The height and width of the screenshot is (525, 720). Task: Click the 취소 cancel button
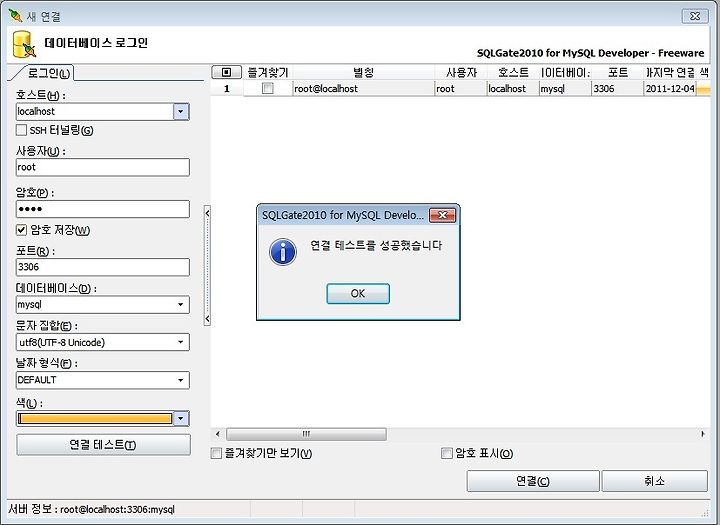pyautogui.click(x=654, y=481)
